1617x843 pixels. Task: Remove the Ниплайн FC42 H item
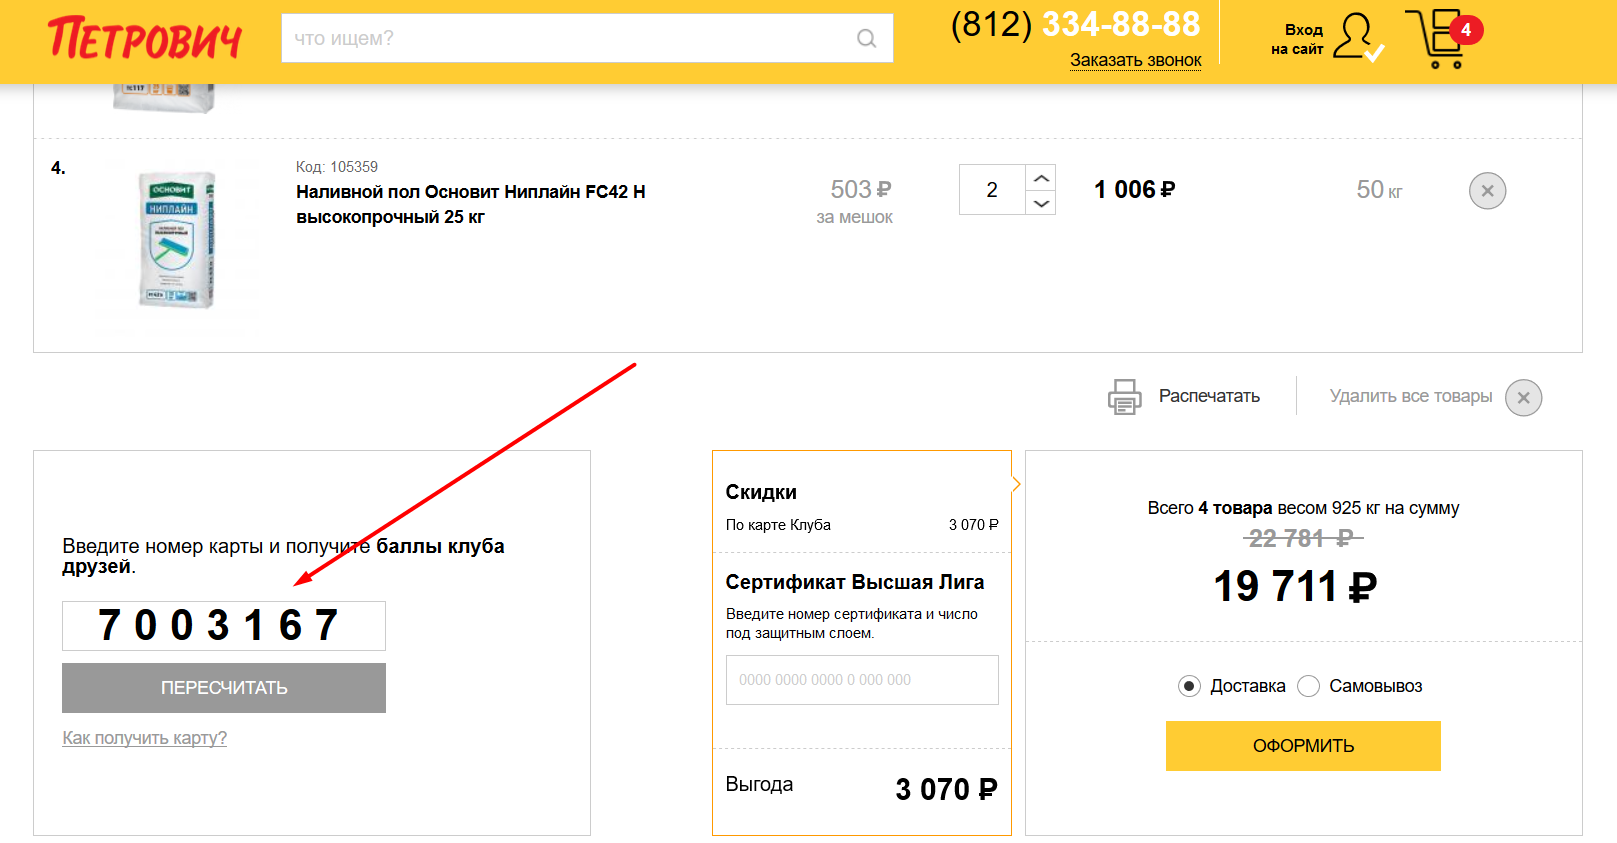coord(1487,191)
